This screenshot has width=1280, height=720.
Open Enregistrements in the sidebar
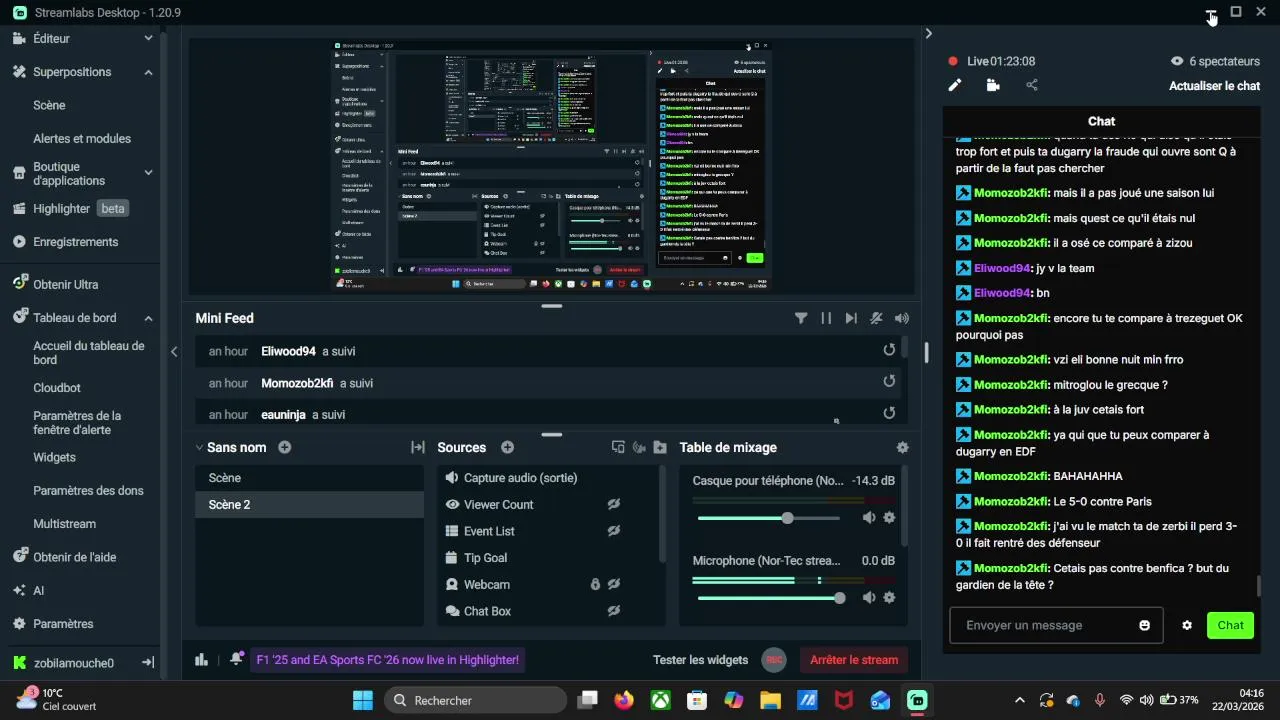(66, 242)
